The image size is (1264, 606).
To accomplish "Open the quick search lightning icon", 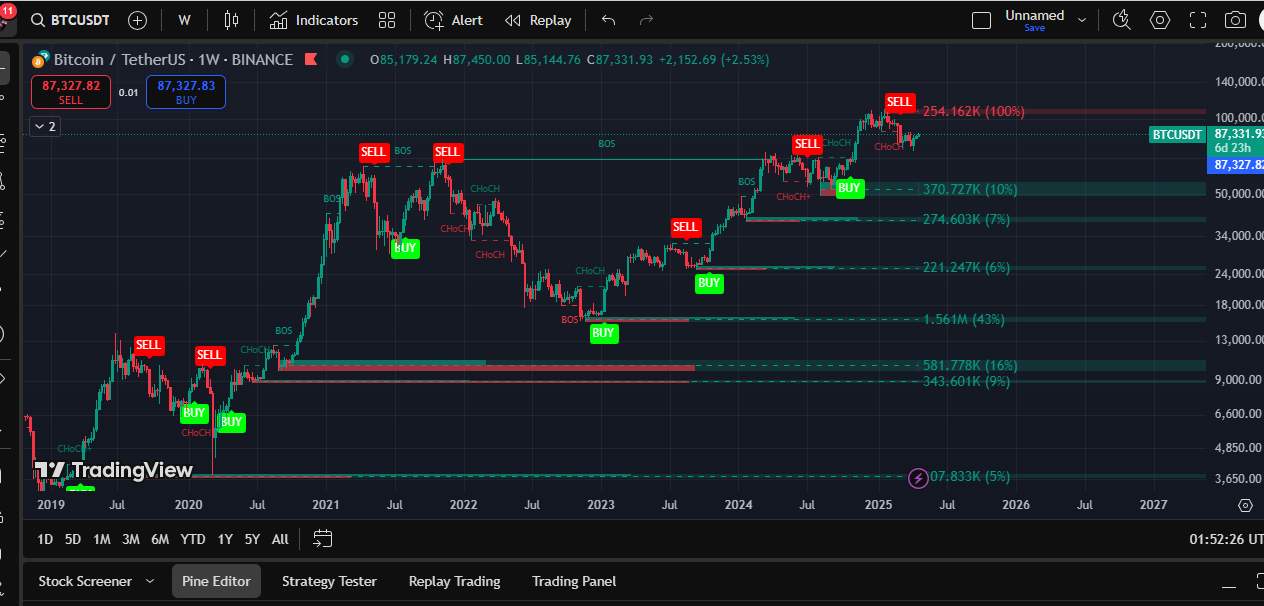I will 1121,20.
